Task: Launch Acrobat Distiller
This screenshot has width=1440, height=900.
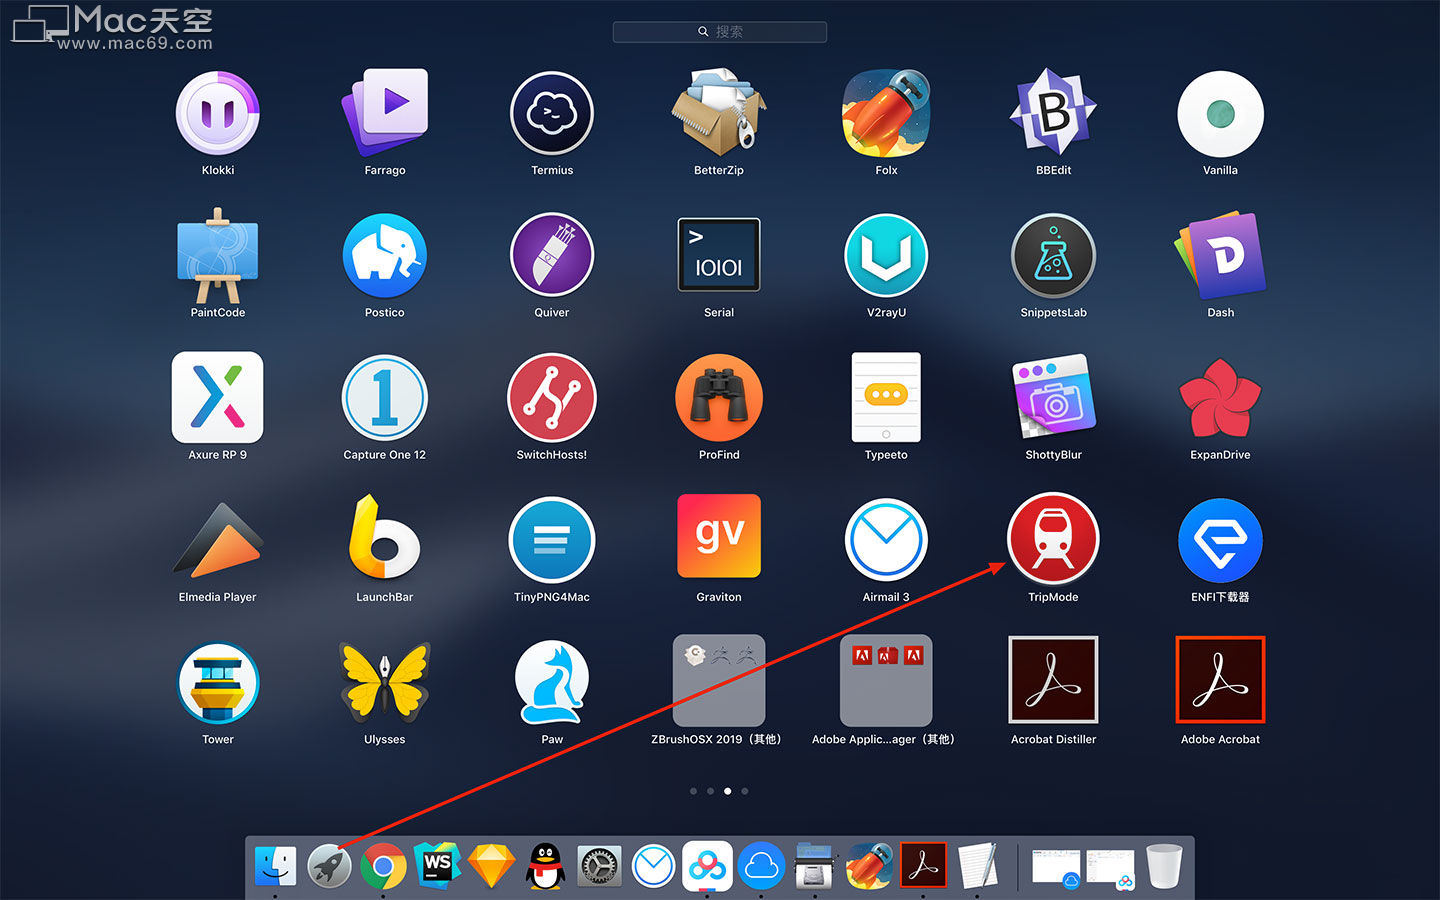Action: tap(1053, 680)
